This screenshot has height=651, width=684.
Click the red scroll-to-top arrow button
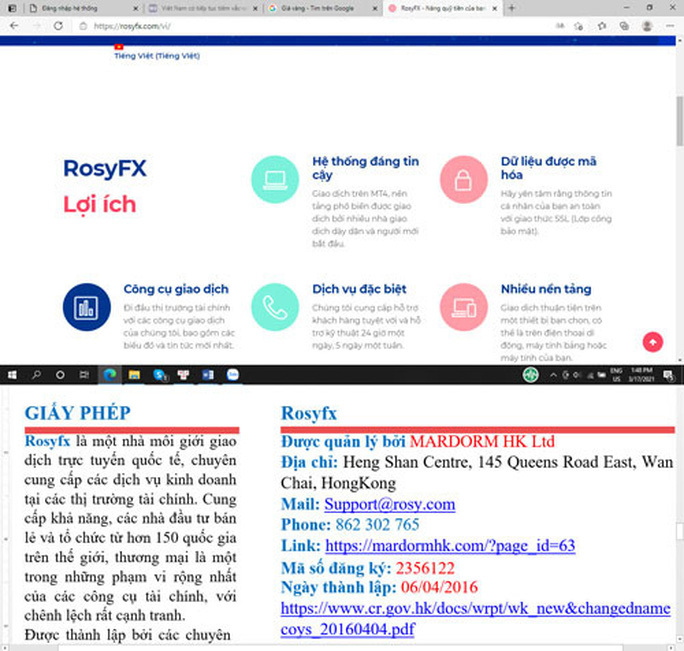coord(653,342)
